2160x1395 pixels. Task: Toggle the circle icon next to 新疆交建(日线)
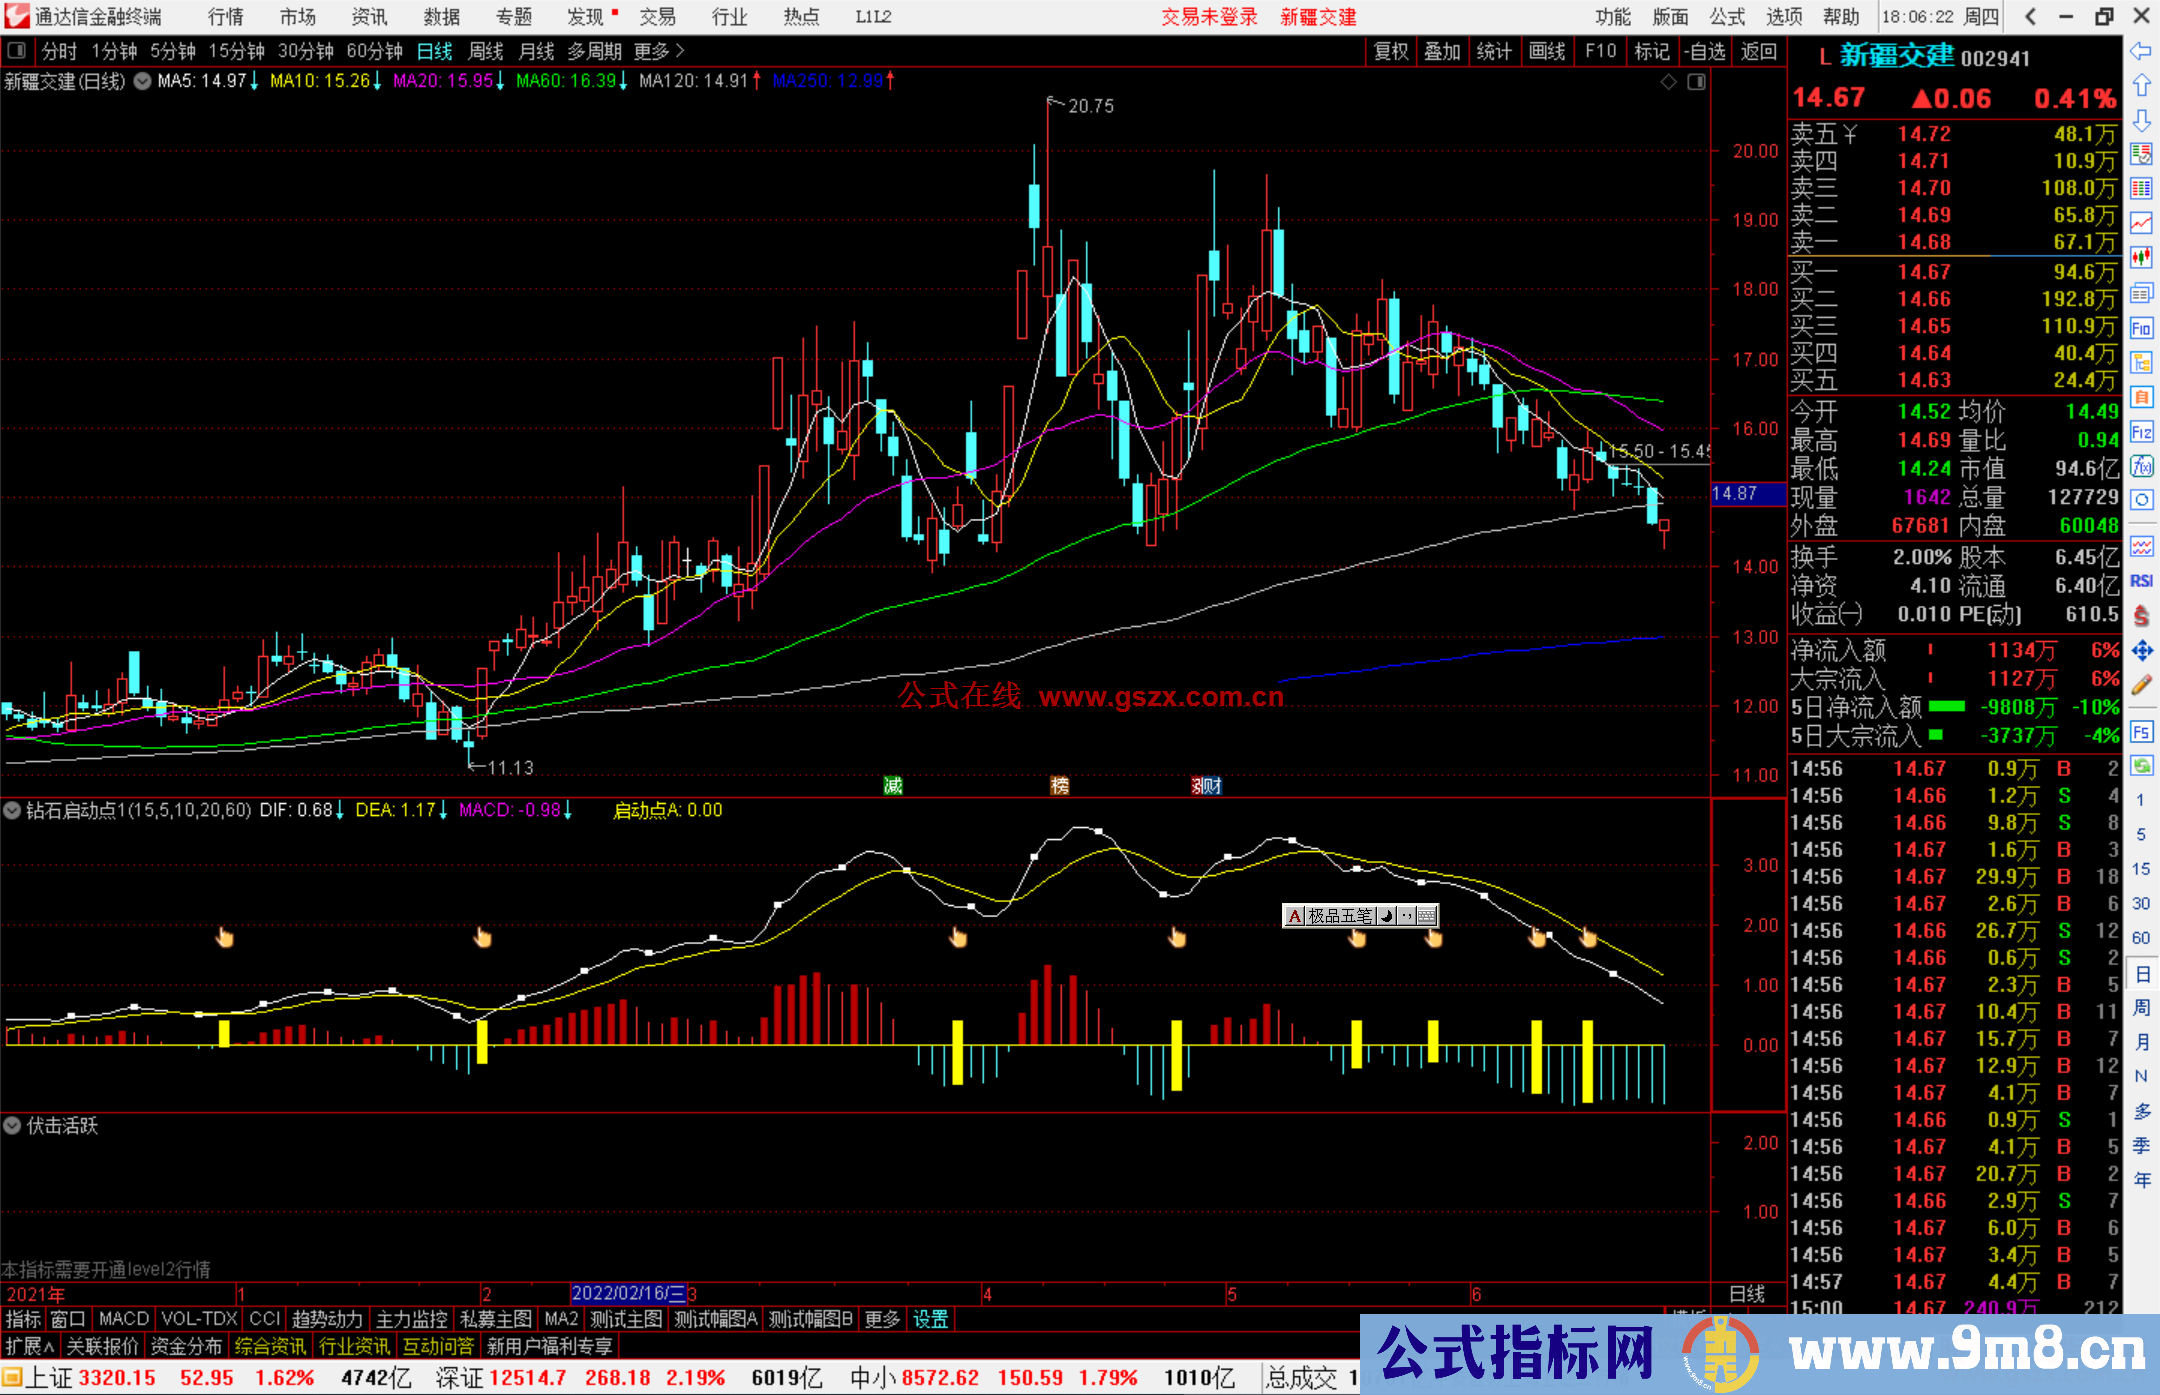click(143, 81)
